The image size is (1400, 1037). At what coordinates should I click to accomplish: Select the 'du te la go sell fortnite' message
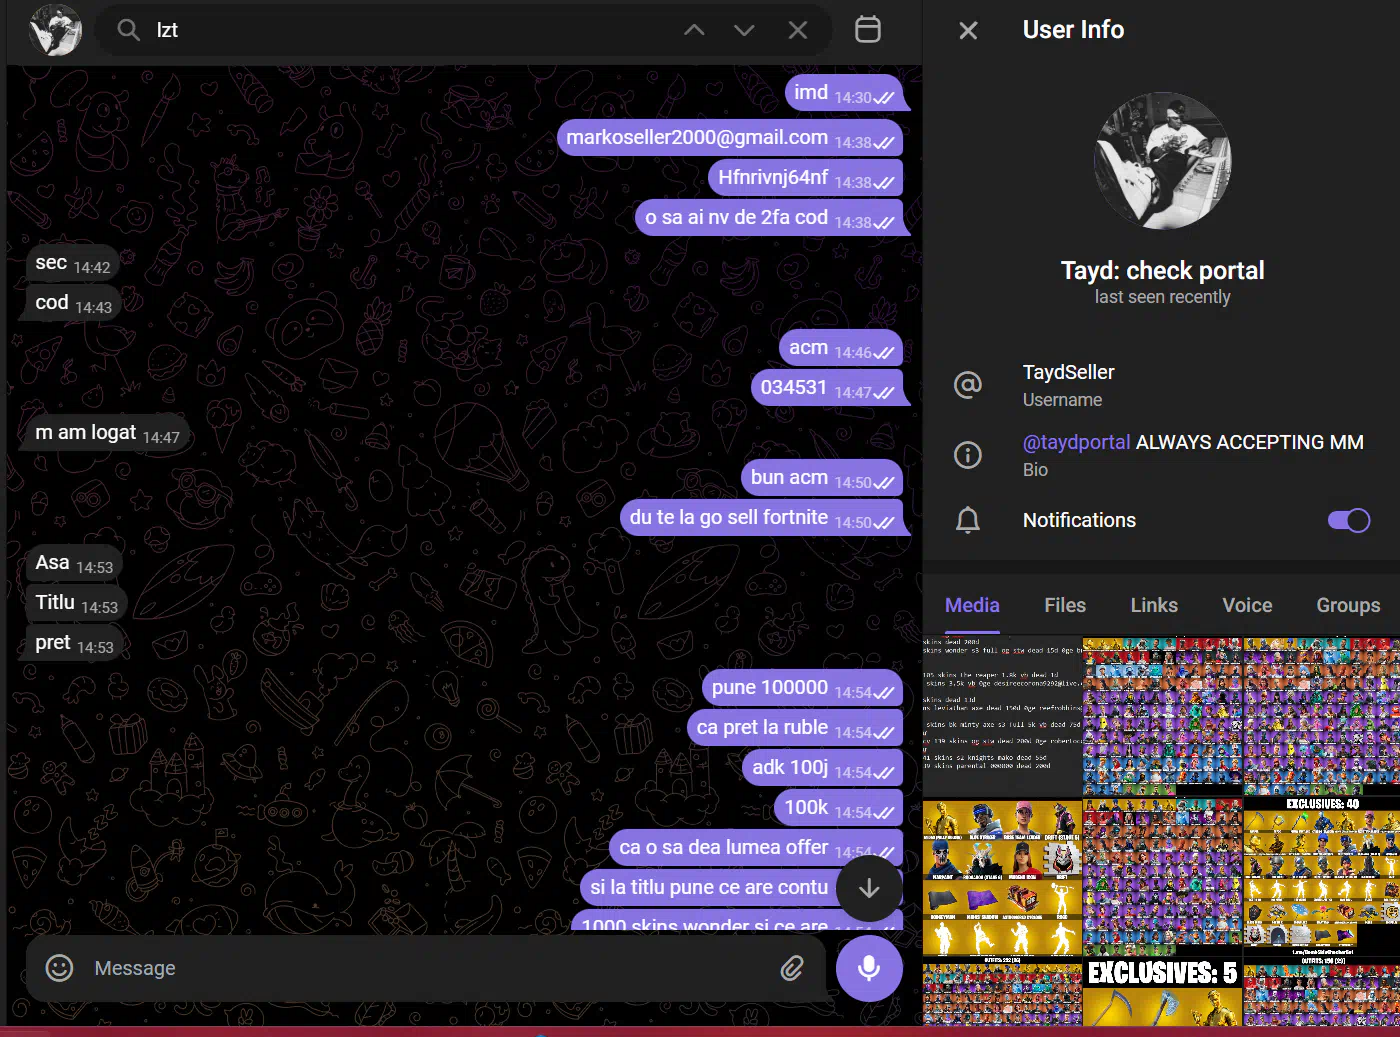click(761, 518)
